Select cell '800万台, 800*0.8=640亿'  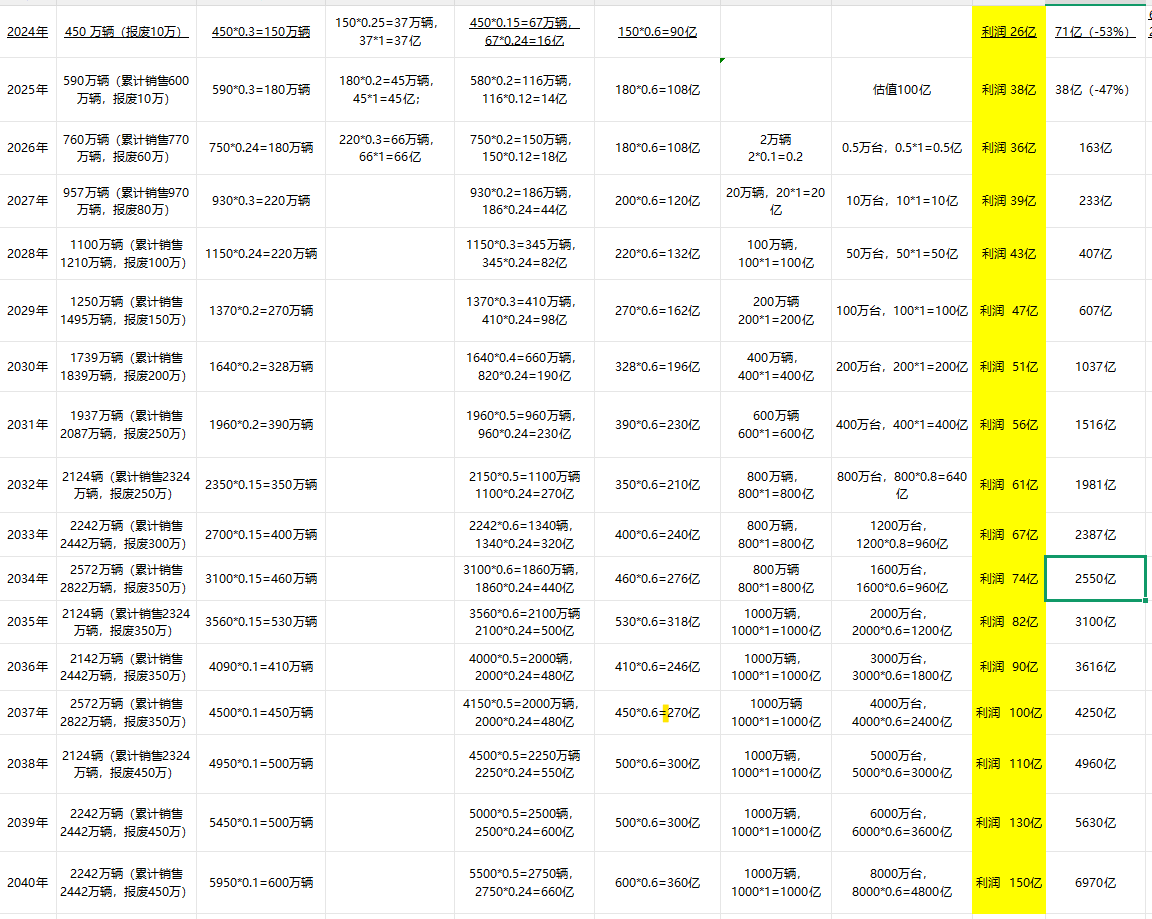(x=901, y=485)
